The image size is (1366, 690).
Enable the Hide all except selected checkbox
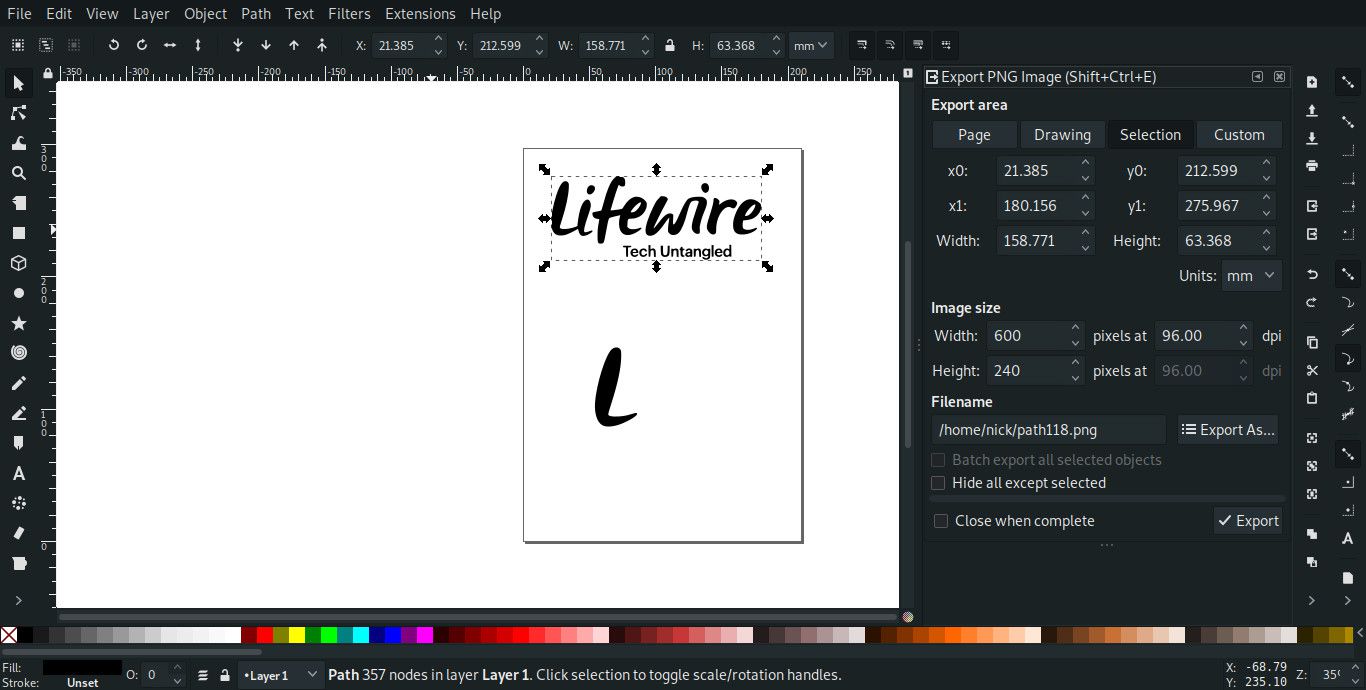pyautogui.click(x=938, y=483)
